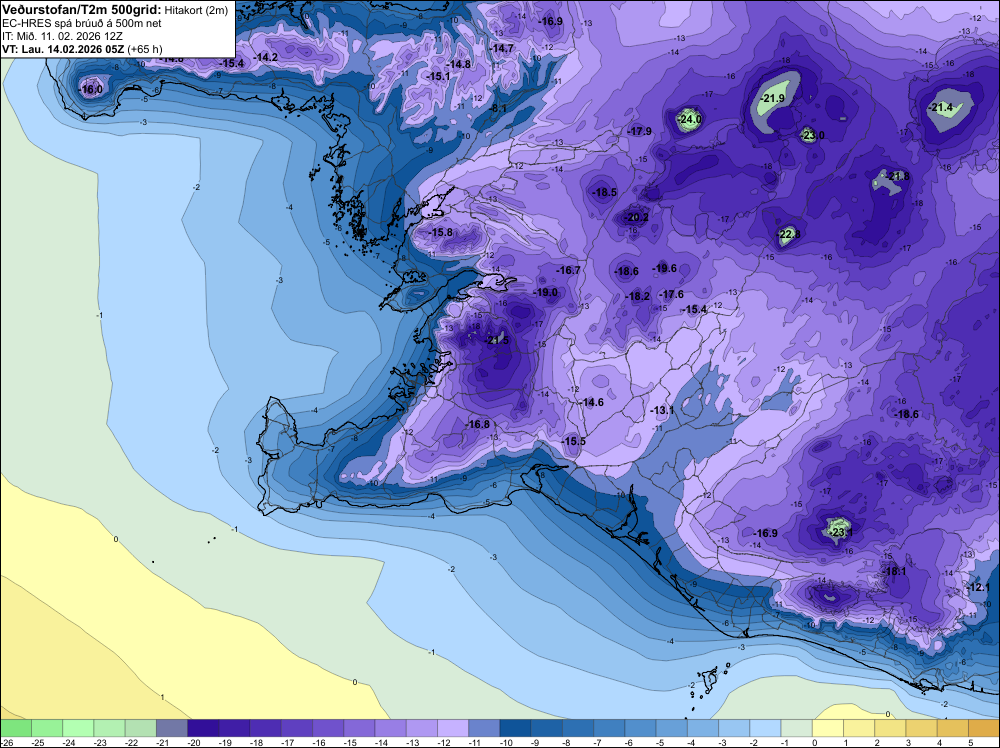Click the 3 tick label in the color scale
Image resolution: width=1000 pixels, height=748 pixels.
click(908, 743)
